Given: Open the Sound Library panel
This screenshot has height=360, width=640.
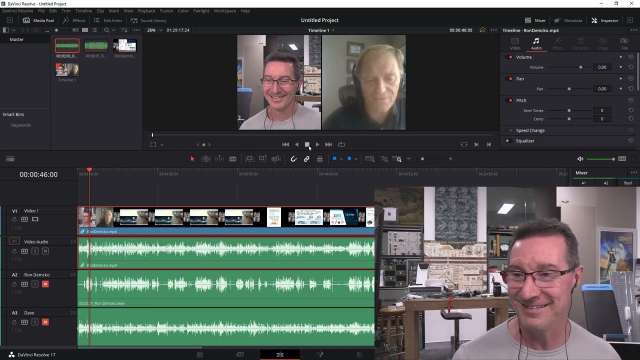Looking at the screenshot, I should [148, 20].
